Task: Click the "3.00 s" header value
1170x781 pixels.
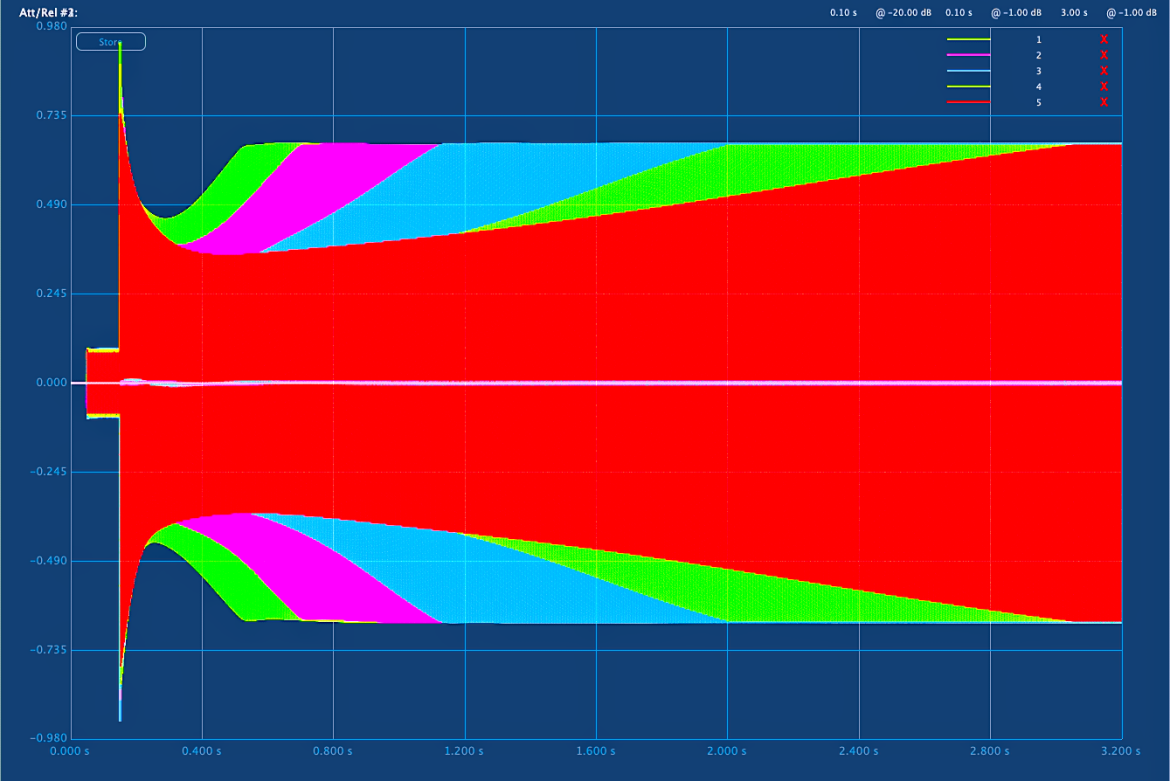Action: [1074, 13]
